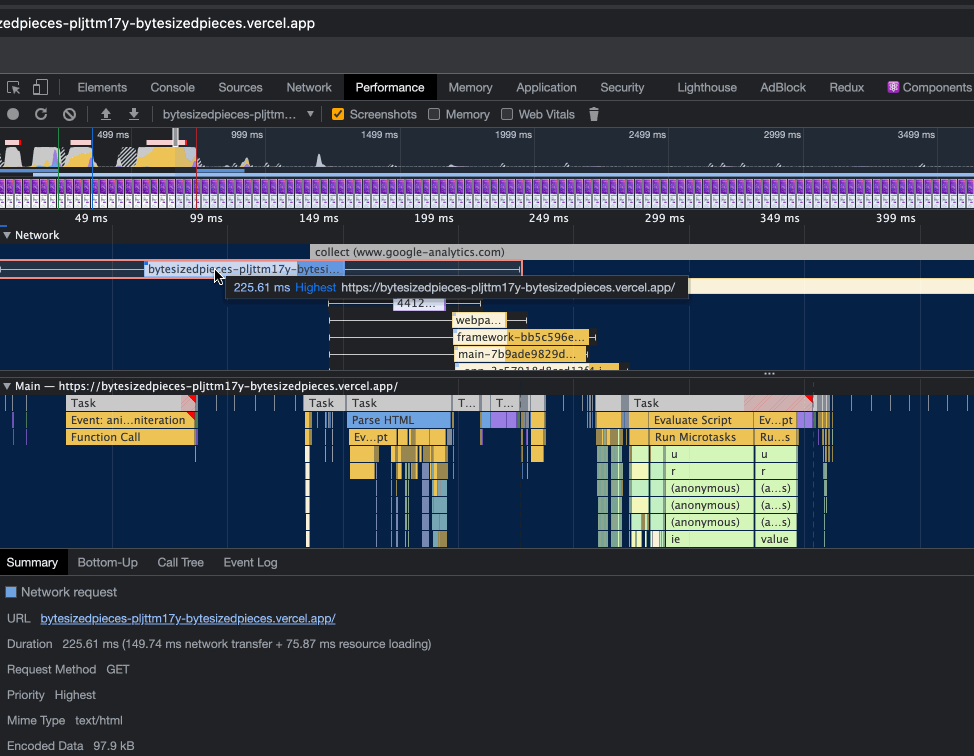Click the clear recordings icon

[69, 114]
